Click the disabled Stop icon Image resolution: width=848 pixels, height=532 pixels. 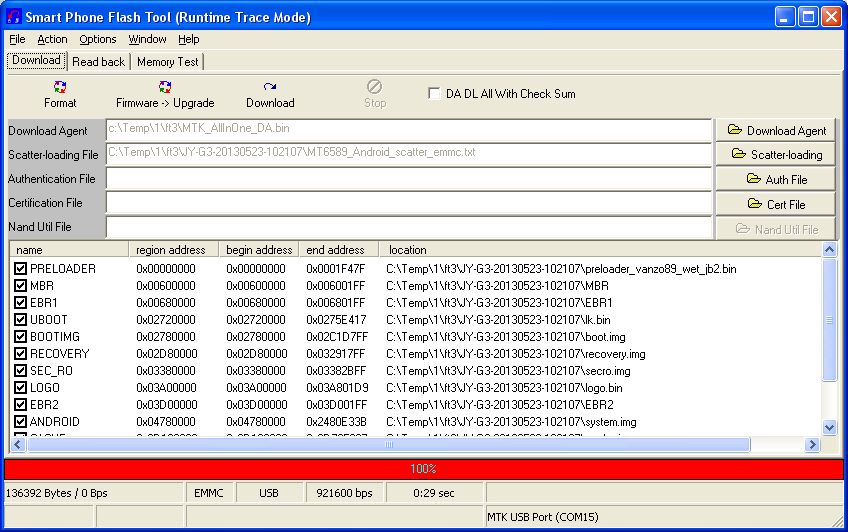[x=374, y=87]
